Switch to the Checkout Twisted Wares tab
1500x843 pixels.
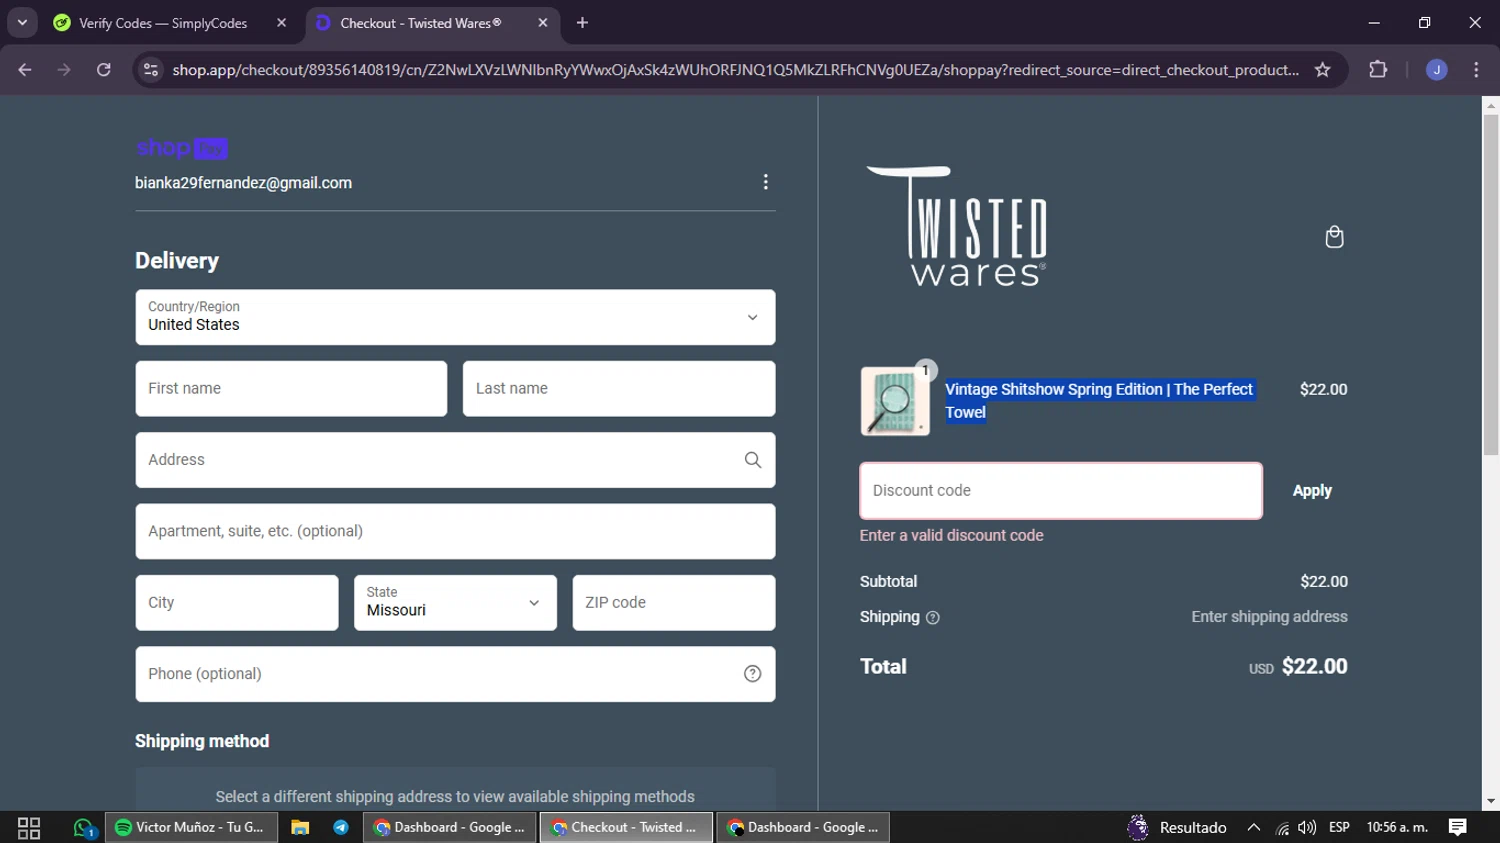pos(432,23)
